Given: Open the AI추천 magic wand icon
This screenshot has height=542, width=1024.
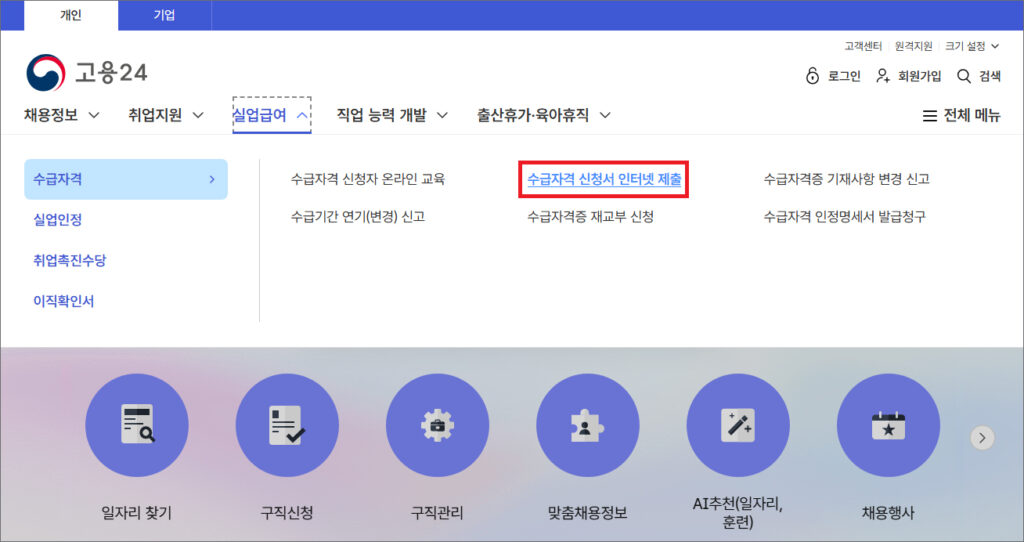Looking at the screenshot, I should point(738,425).
